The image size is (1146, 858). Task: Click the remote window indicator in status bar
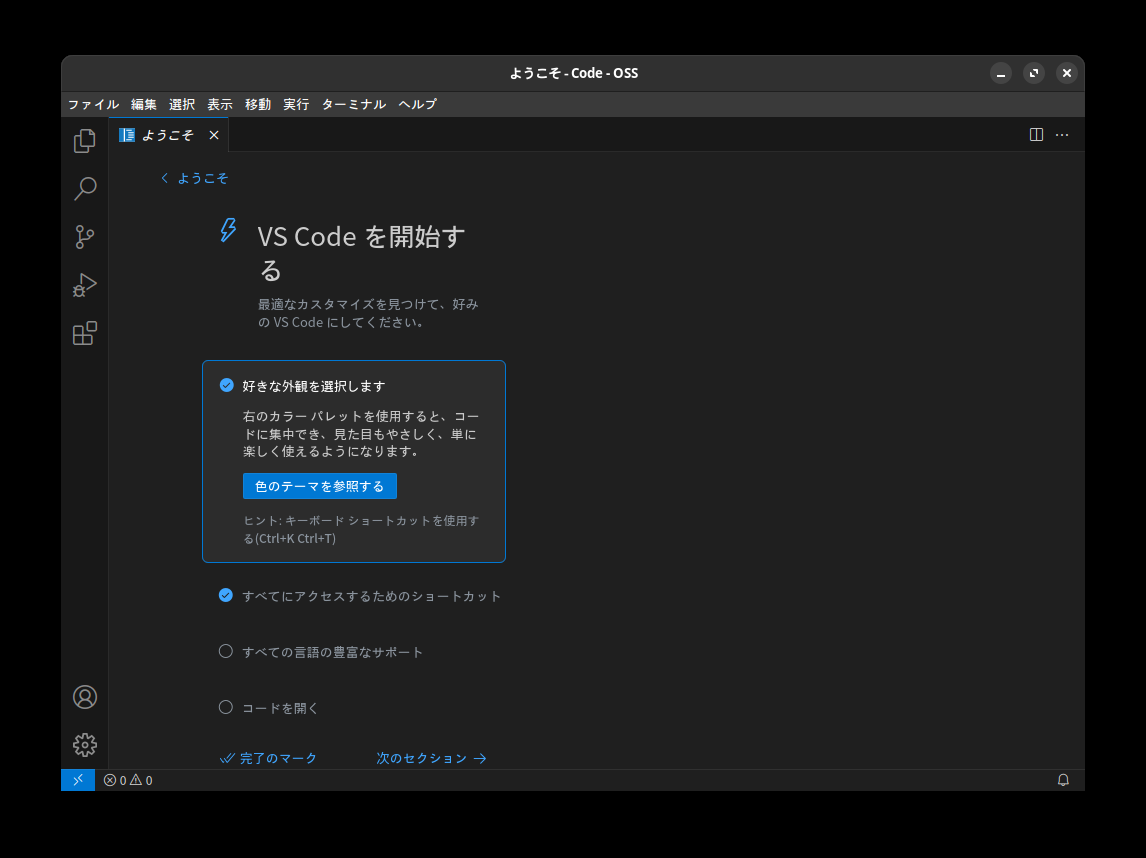tap(78, 780)
